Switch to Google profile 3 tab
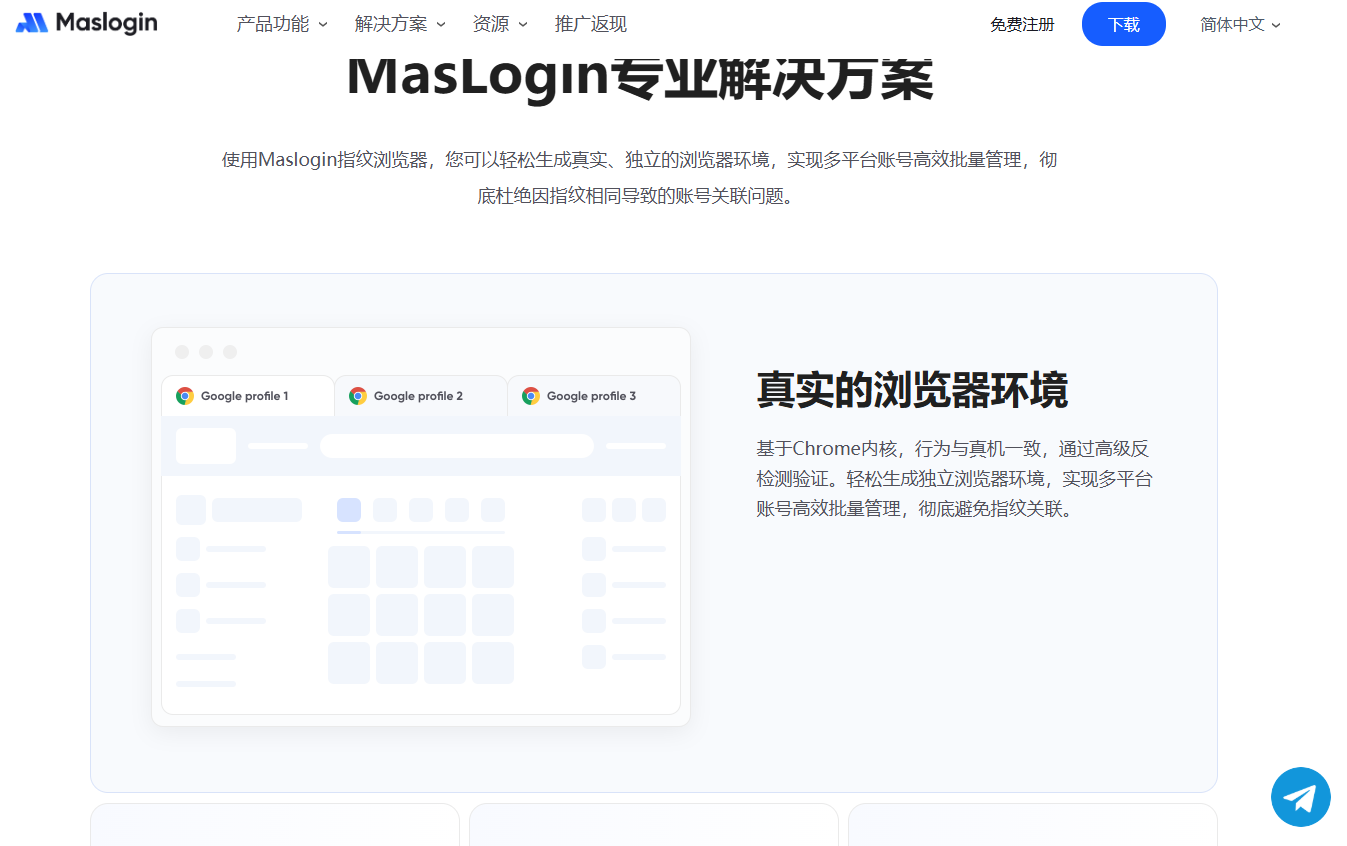The image size is (1347, 846). [591, 396]
